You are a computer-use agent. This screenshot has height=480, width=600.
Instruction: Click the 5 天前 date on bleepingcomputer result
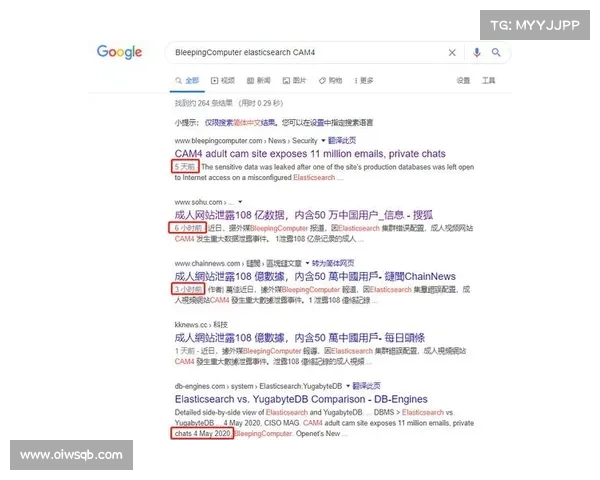pyautogui.click(x=185, y=167)
